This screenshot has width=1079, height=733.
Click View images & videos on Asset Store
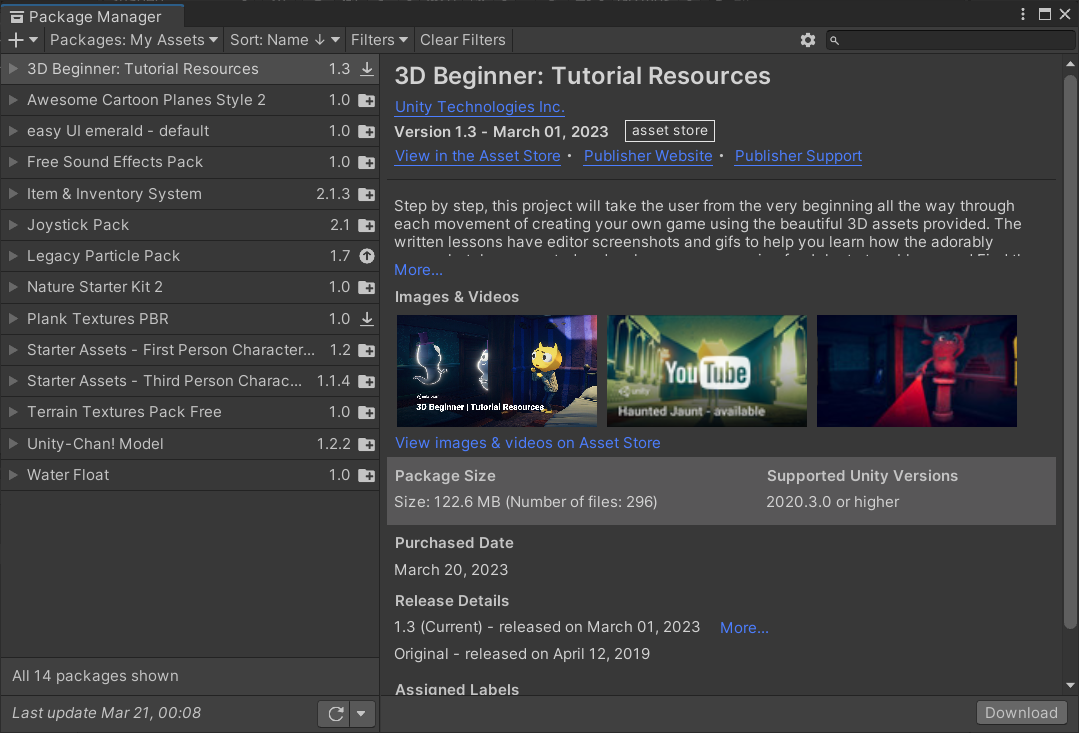pyautogui.click(x=527, y=443)
